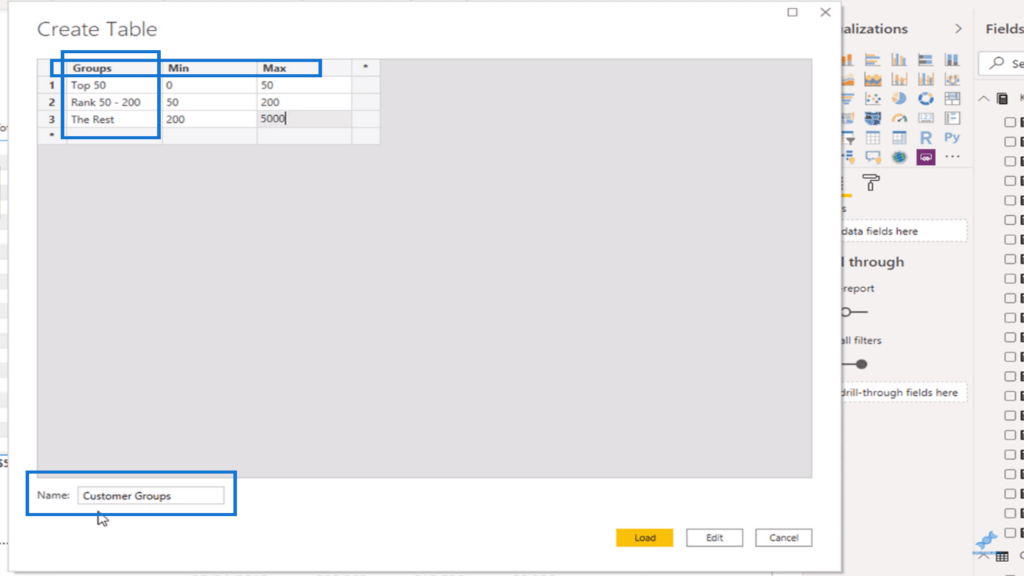Select the stacked area chart visual
The image size is (1024, 576).
[872, 80]
